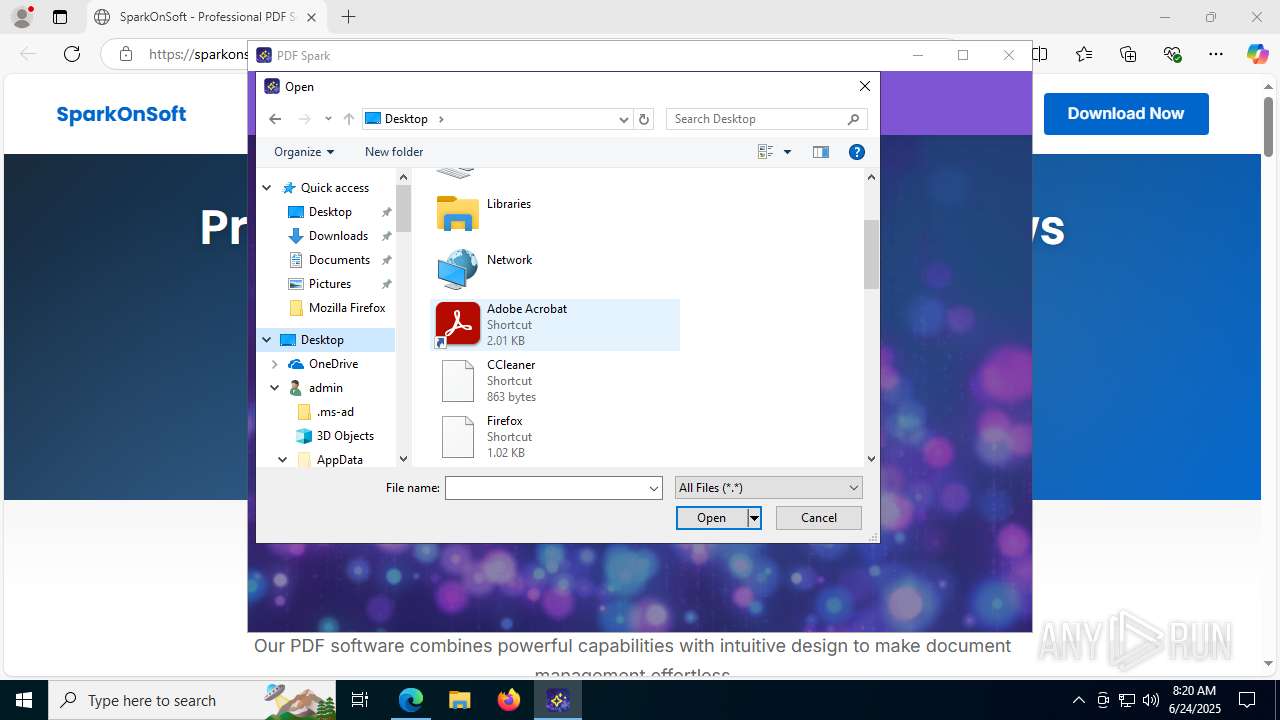Open Firefox from taskbar
This screenshot has height=720, width=1280.
tap(509, 700)
